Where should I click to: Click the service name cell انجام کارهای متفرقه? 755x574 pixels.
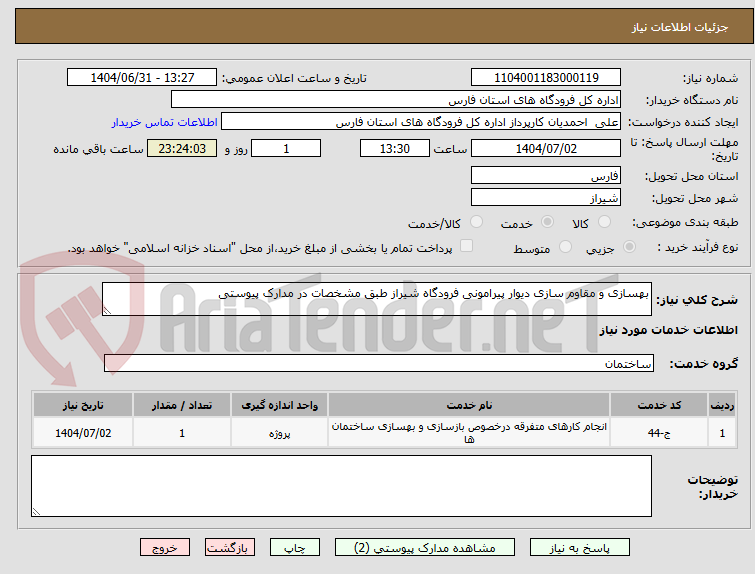(469, 433)
